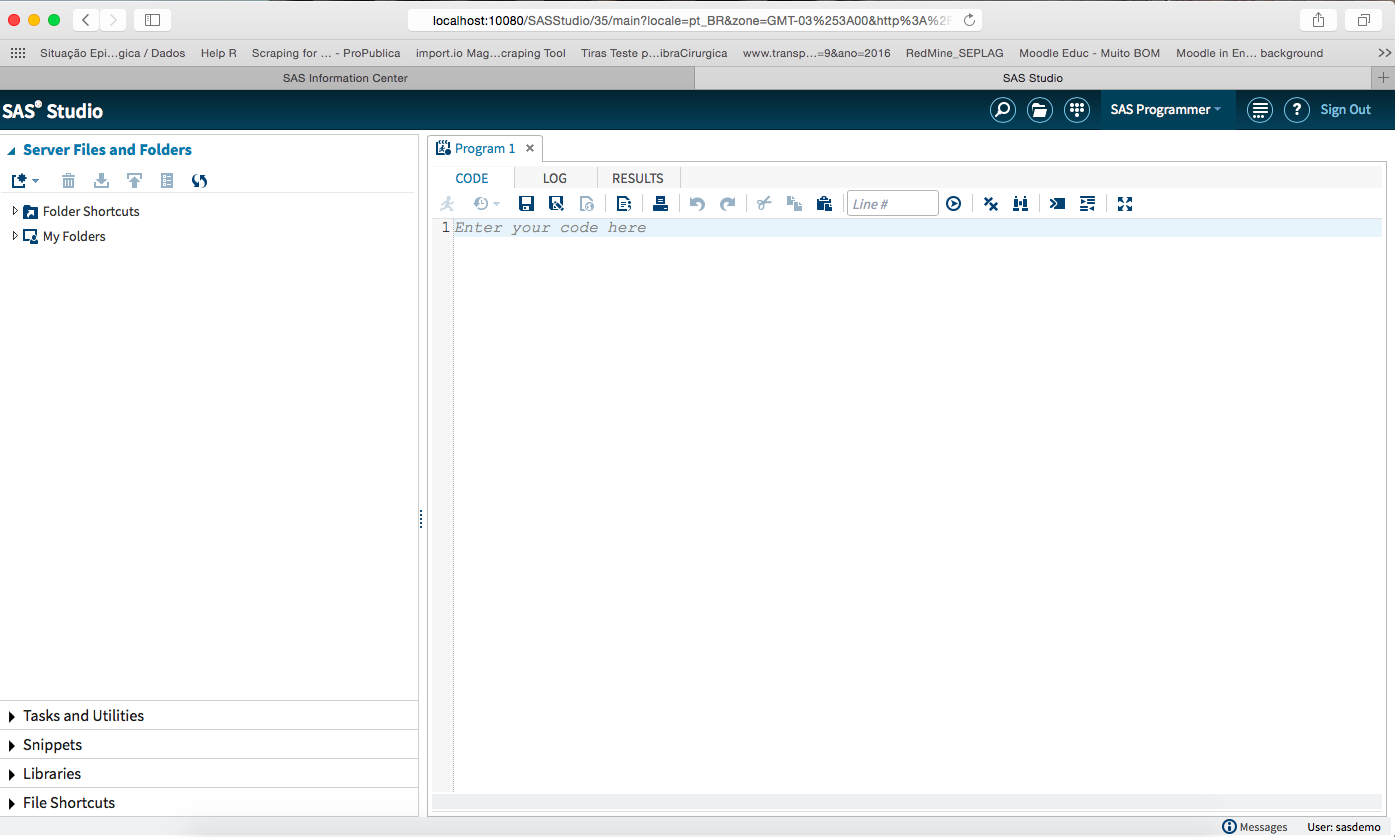The height and width of the screenshot is (837, 1395).
Task: Click the browser address bar
Action: point(694,20)
